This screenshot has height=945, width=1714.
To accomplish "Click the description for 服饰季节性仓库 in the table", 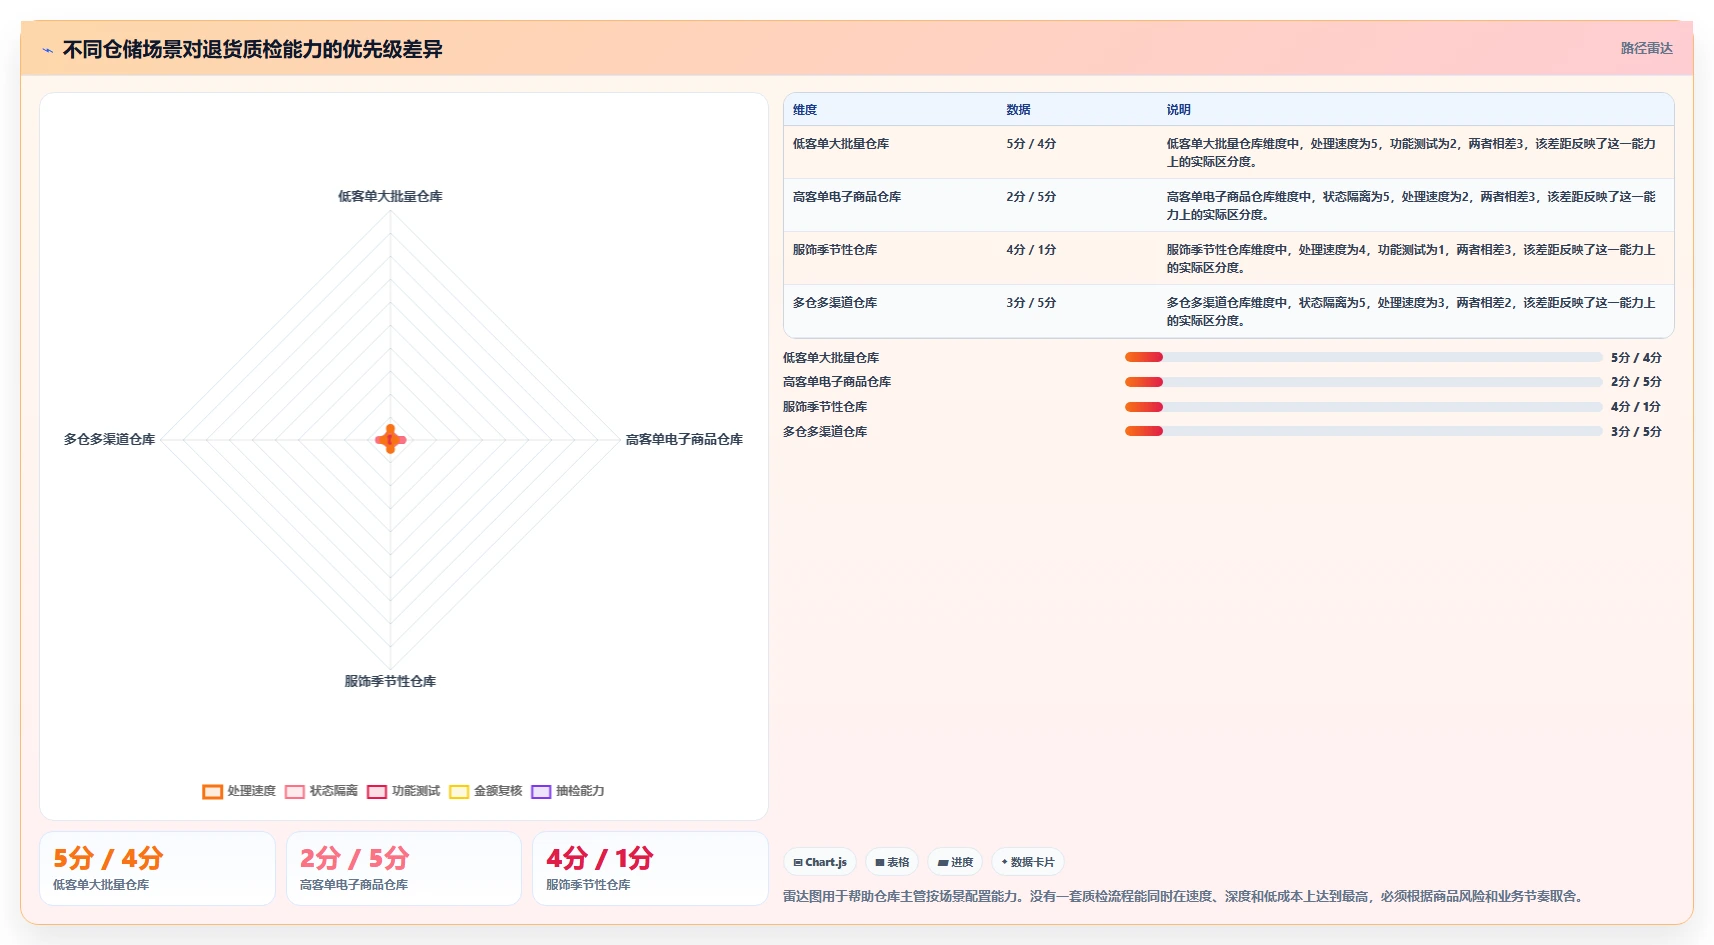I will coord(1411,259).
